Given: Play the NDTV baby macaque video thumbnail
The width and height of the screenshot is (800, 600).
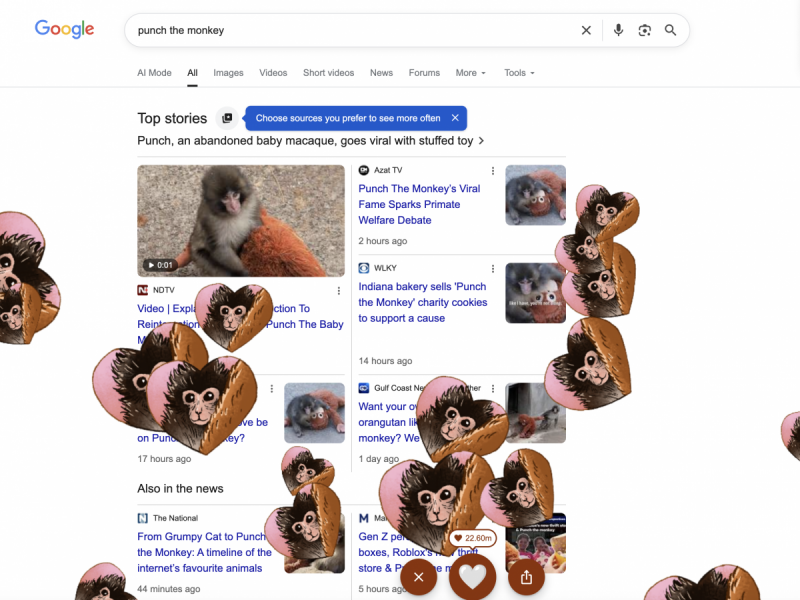Looking at the screenshot, I should [241, 220].
